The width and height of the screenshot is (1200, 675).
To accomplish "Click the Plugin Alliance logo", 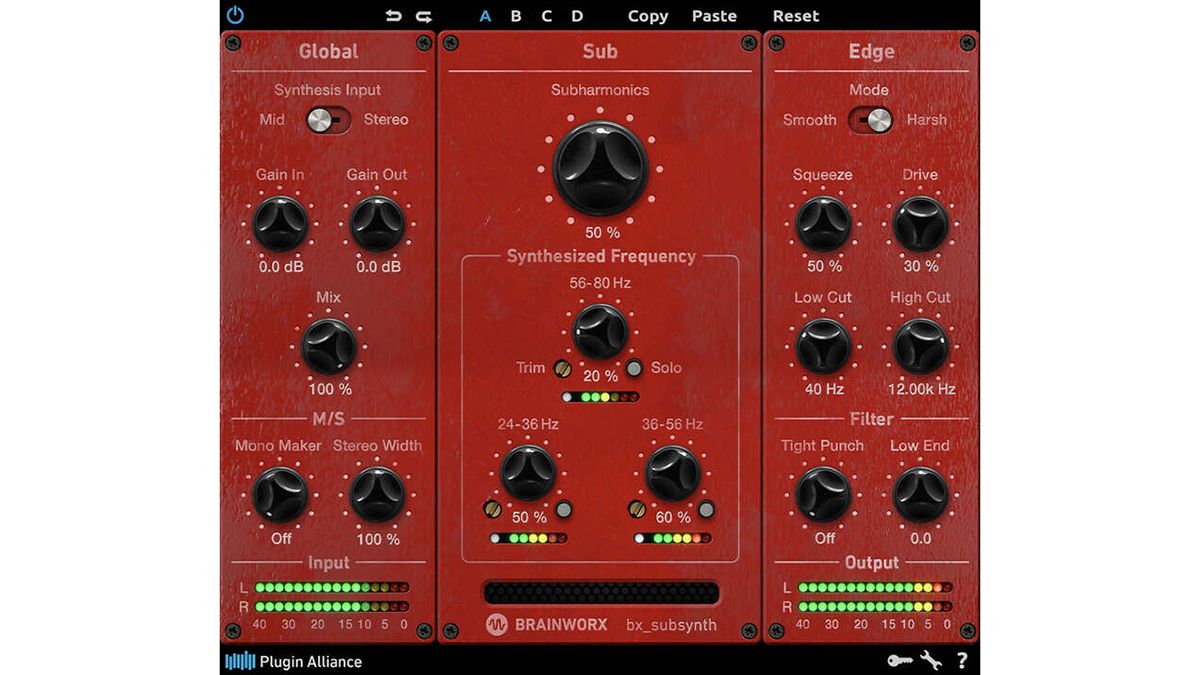I will click(x=290, y=661).
